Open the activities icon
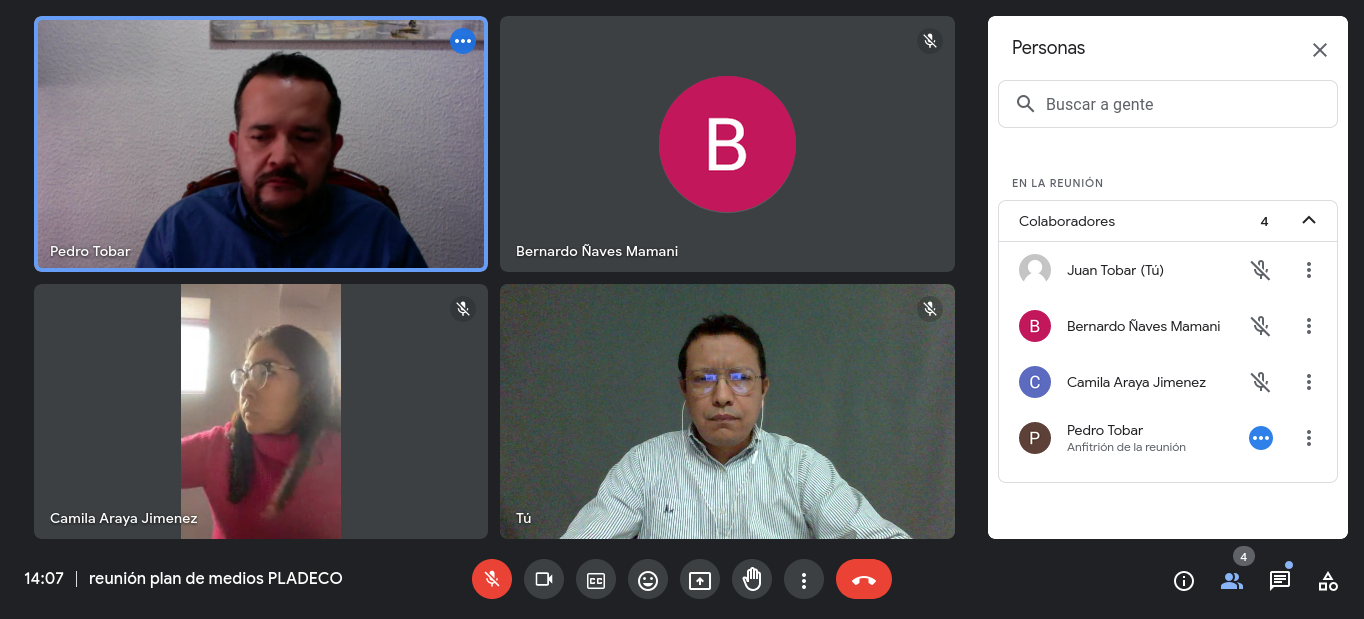This screenshot has width=1364, height=619. (1328, 581)
